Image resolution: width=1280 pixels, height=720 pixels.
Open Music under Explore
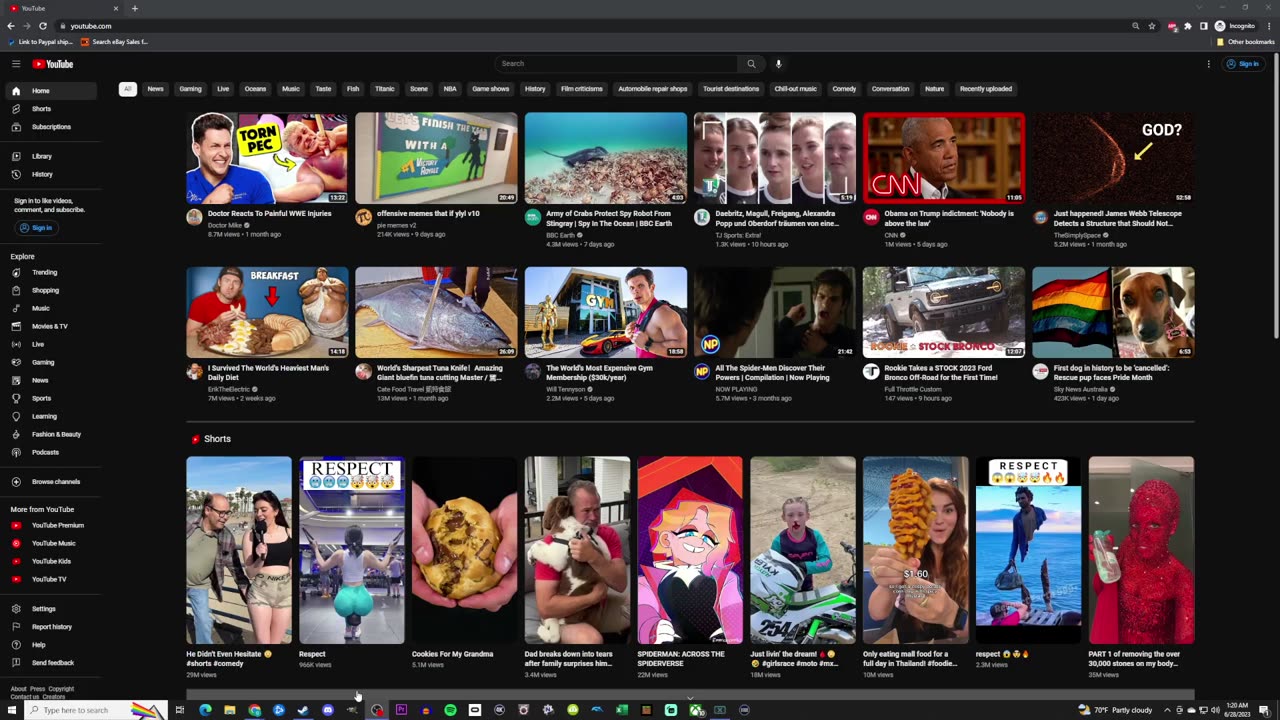(x=49, y=308)
